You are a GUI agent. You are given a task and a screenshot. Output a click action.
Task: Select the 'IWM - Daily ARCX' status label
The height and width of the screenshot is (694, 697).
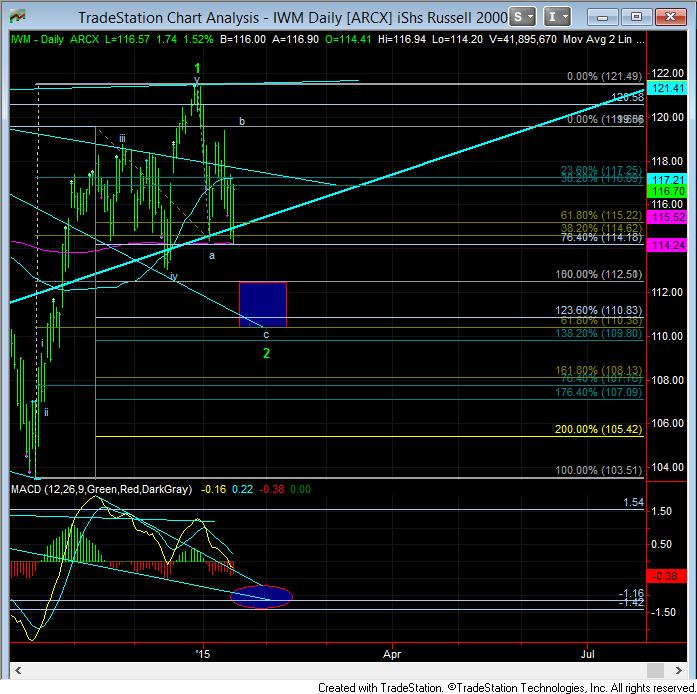point(55,39)
